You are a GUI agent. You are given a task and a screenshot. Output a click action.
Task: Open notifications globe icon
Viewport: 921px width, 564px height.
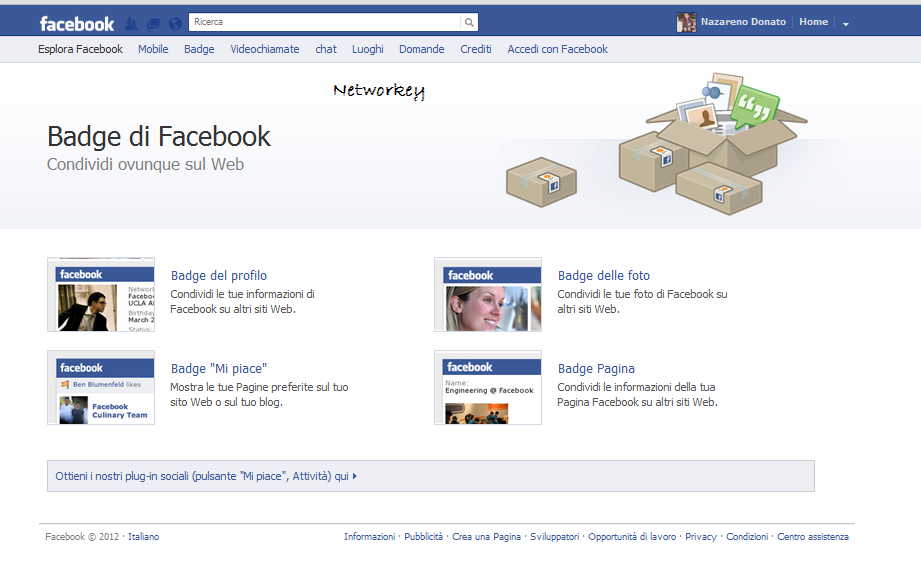[x=175, y=24]
